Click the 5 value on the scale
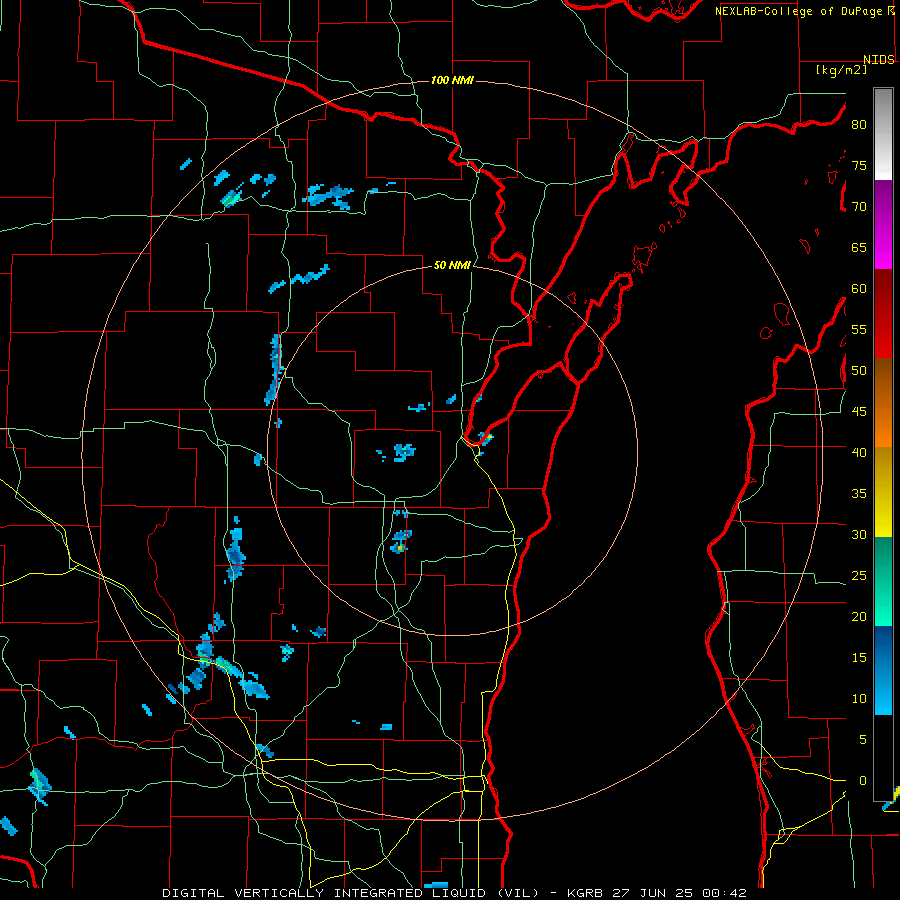The height and width of the screenshot is (900, 900). tap(863, 739)
